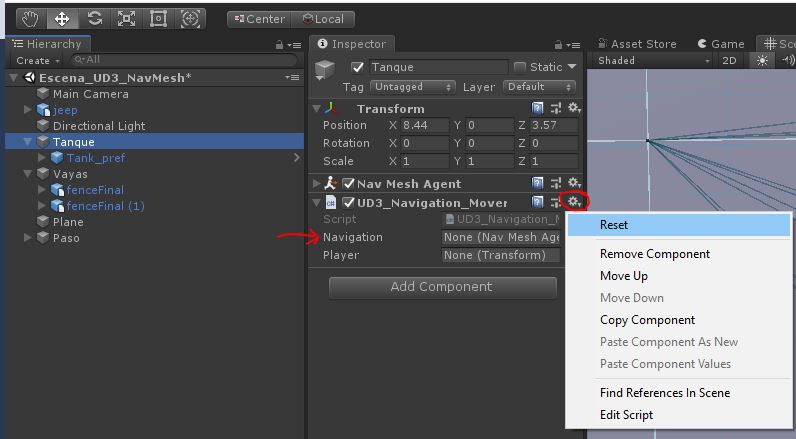This screenshot has height=439, width=796.
Task: Select the Move tool
Action: click(x=62, y=19)
